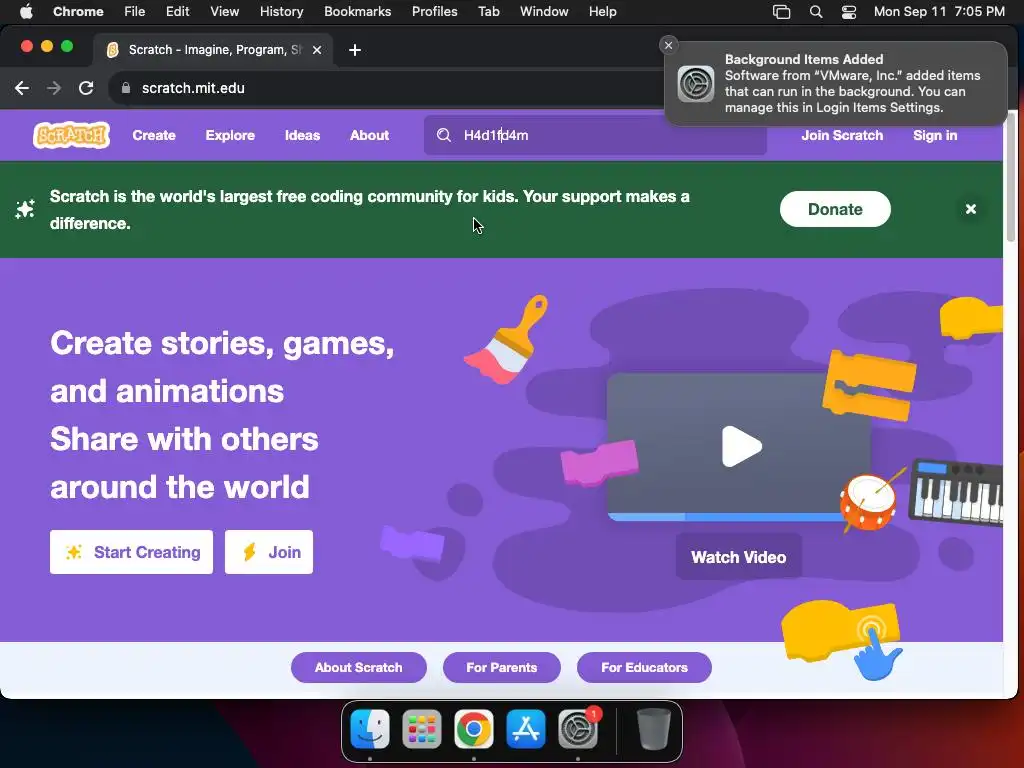Select the Scratch browser tab

212,50
